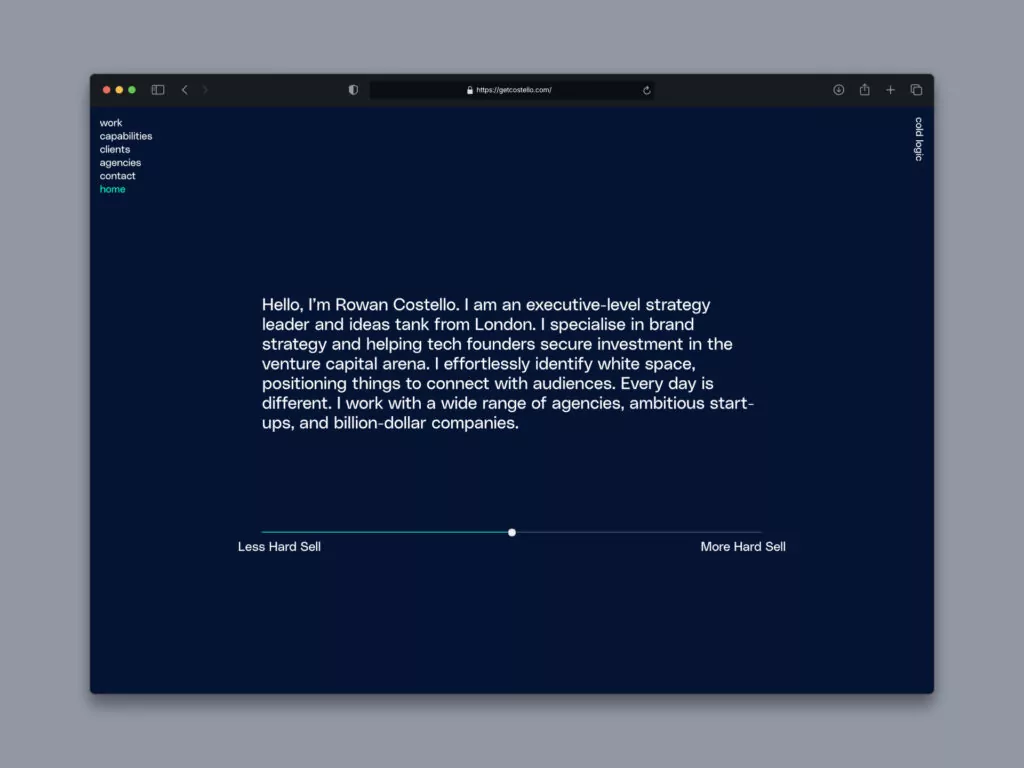Click the share icon in the toolbar
This screenshot has height=768, width=1024.
864,90
